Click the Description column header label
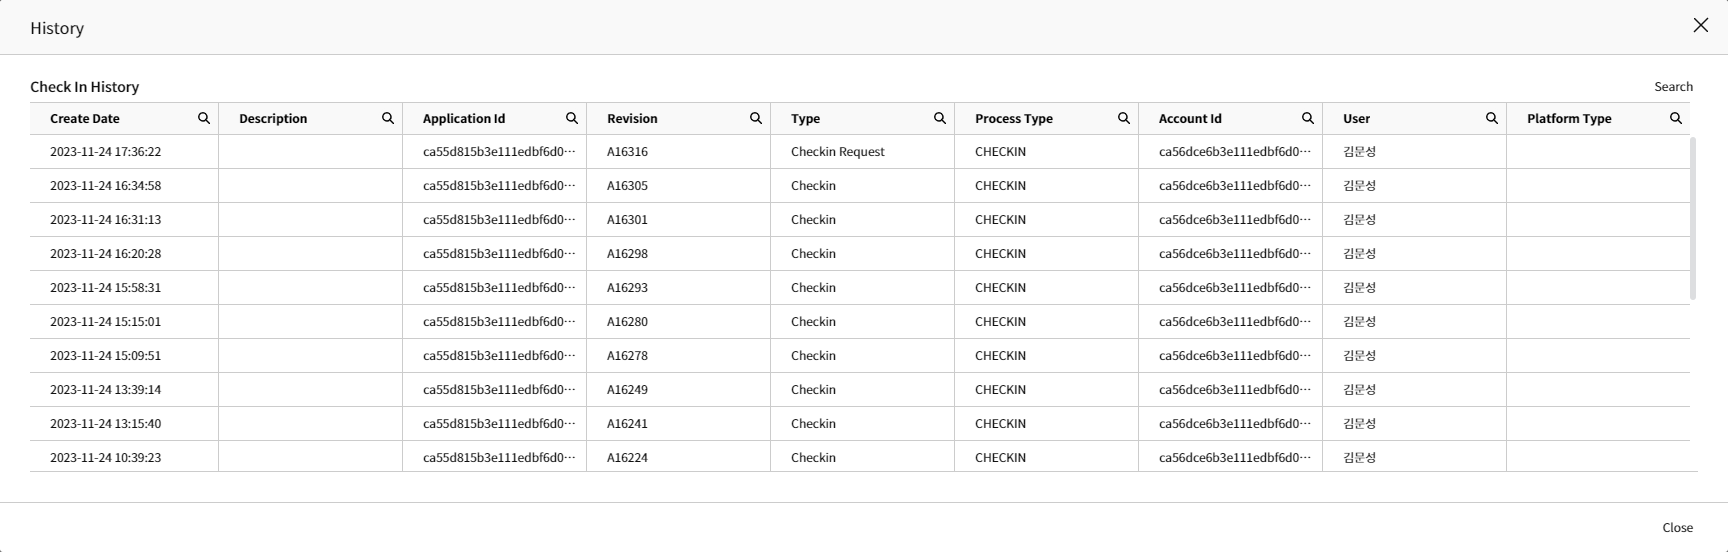This screenshot has height=552, width=1728. pyautogui.click(x=273, y=118)
